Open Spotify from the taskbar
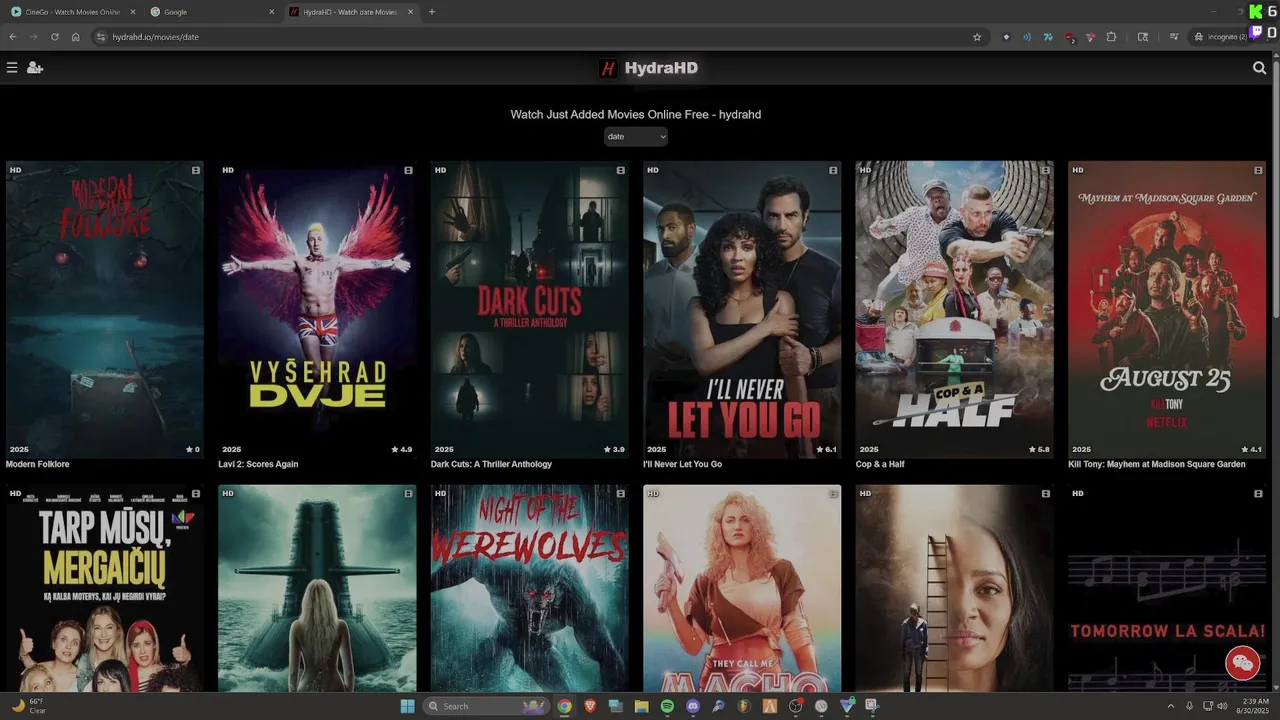Screen dimensions: 1280x720 click(x=667, y=706)
